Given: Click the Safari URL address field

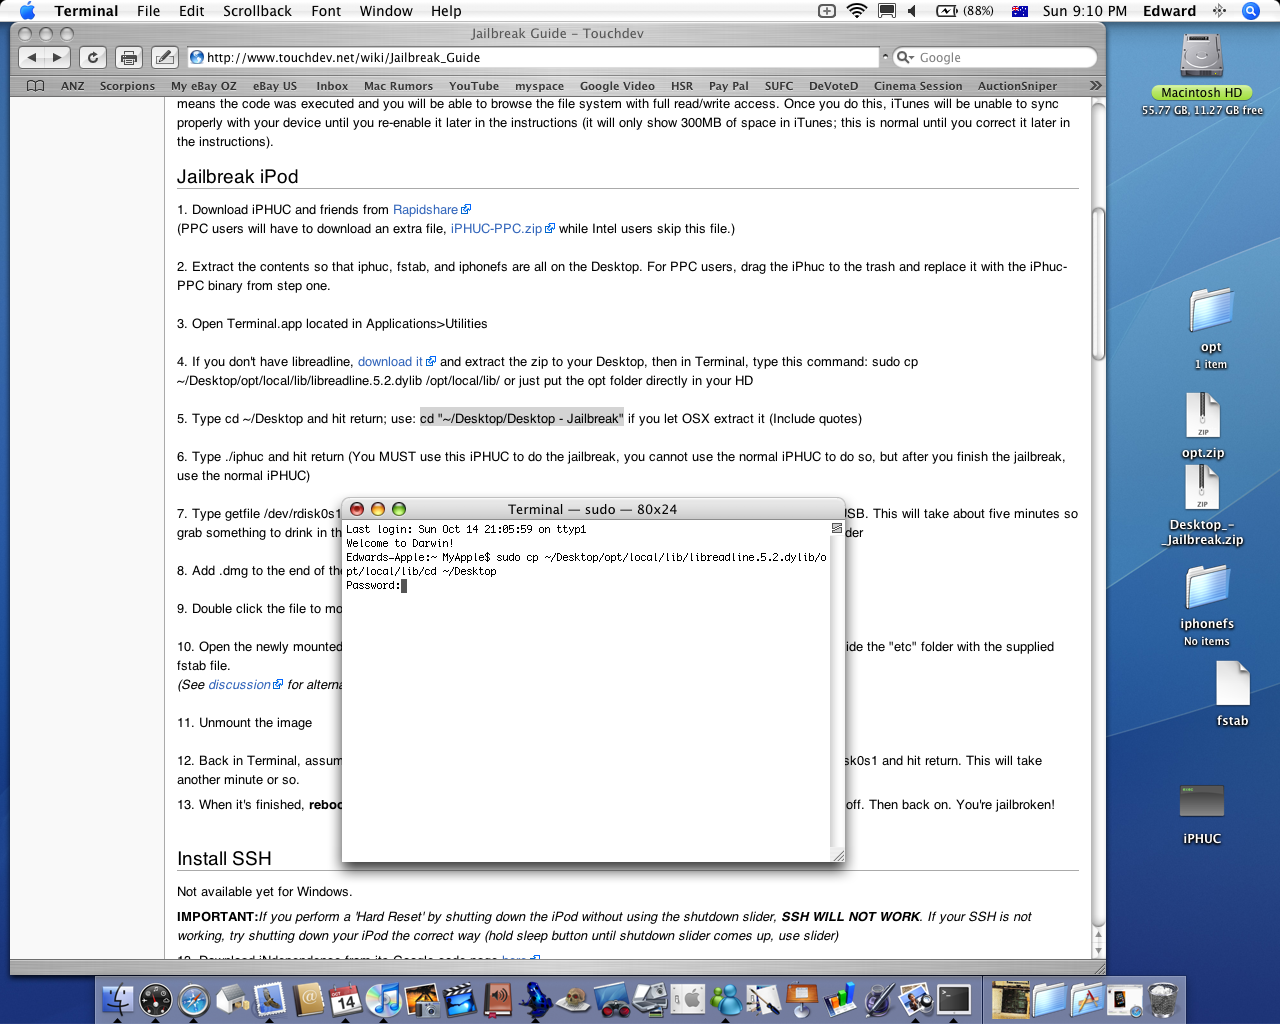Looking at the screenshot, I should tap(533, 58).
